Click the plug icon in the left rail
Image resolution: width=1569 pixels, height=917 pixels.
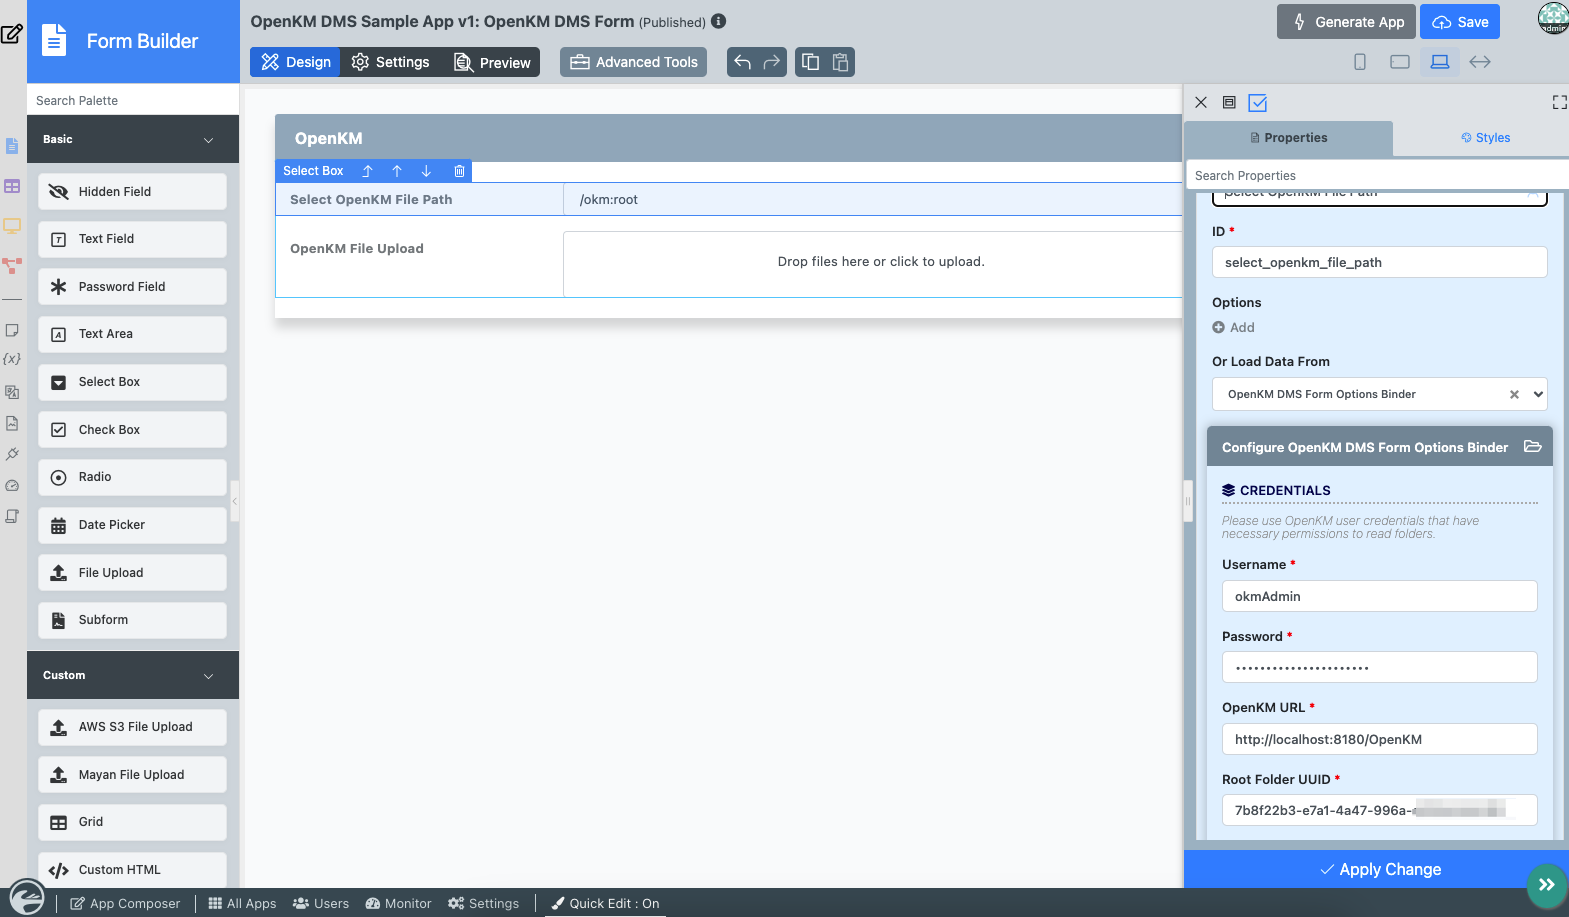pos(12,454)
